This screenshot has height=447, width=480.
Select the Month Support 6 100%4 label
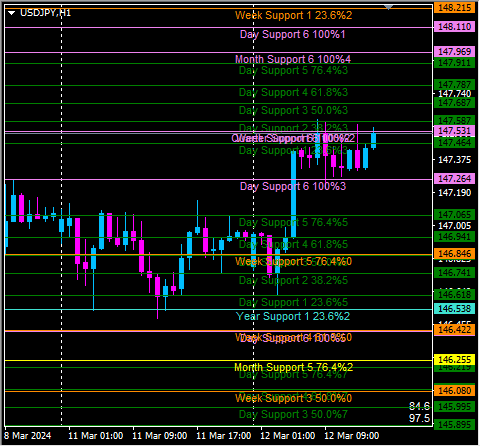pyautogui.click(x=293, y=59)
